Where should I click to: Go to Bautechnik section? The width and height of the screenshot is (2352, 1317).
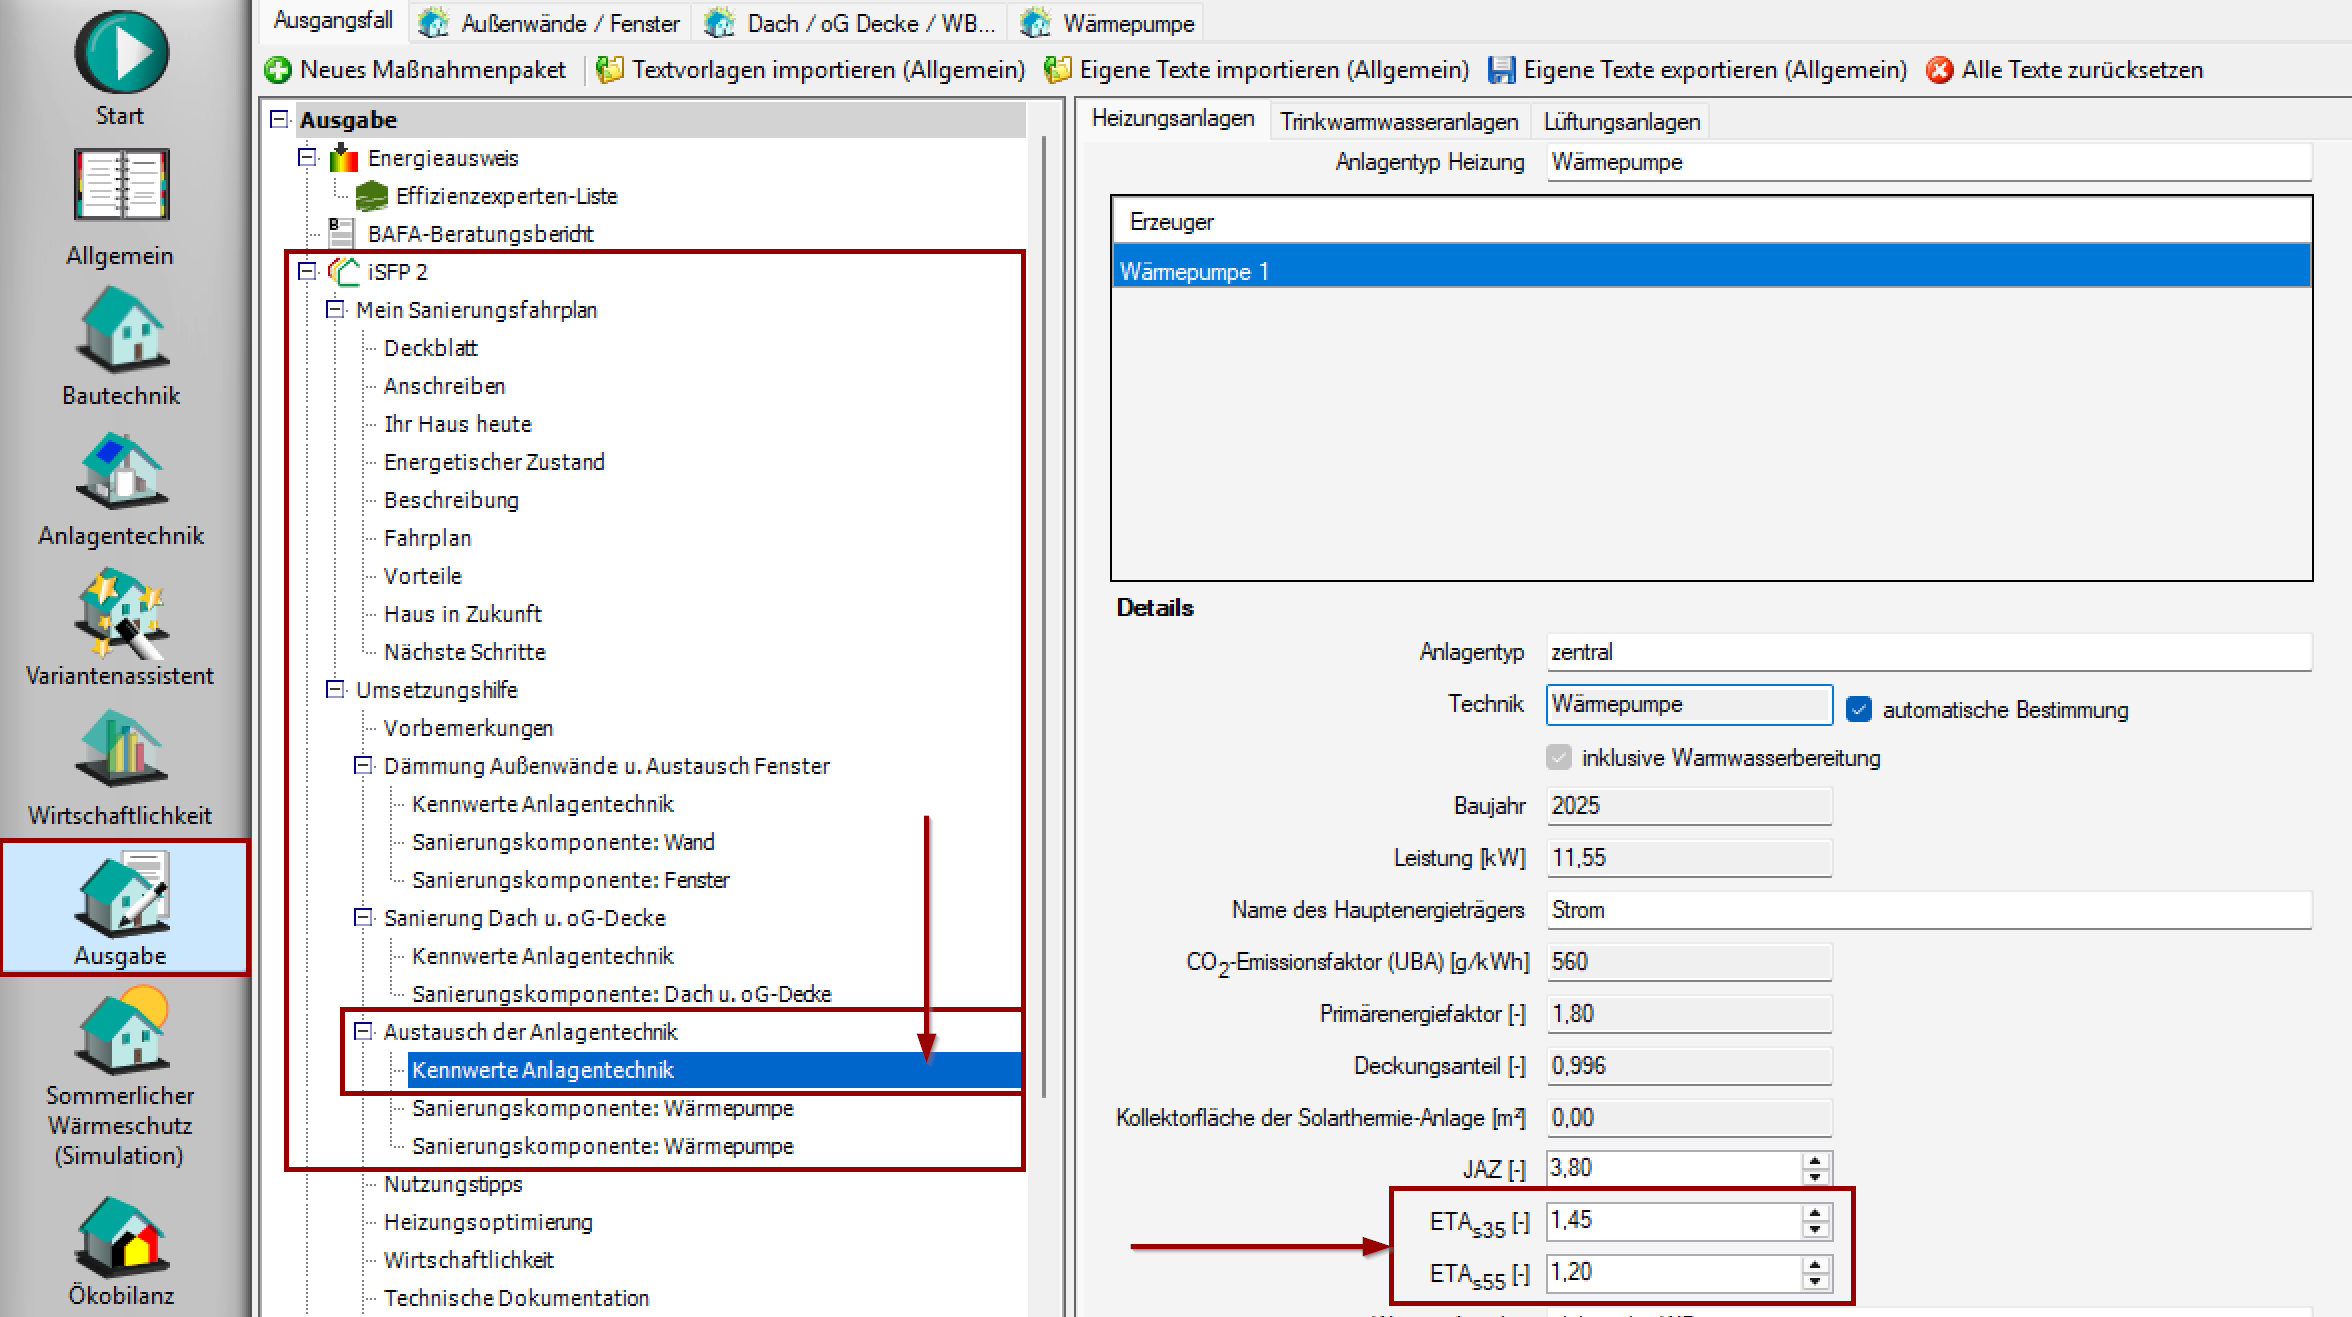click(121, 328)
